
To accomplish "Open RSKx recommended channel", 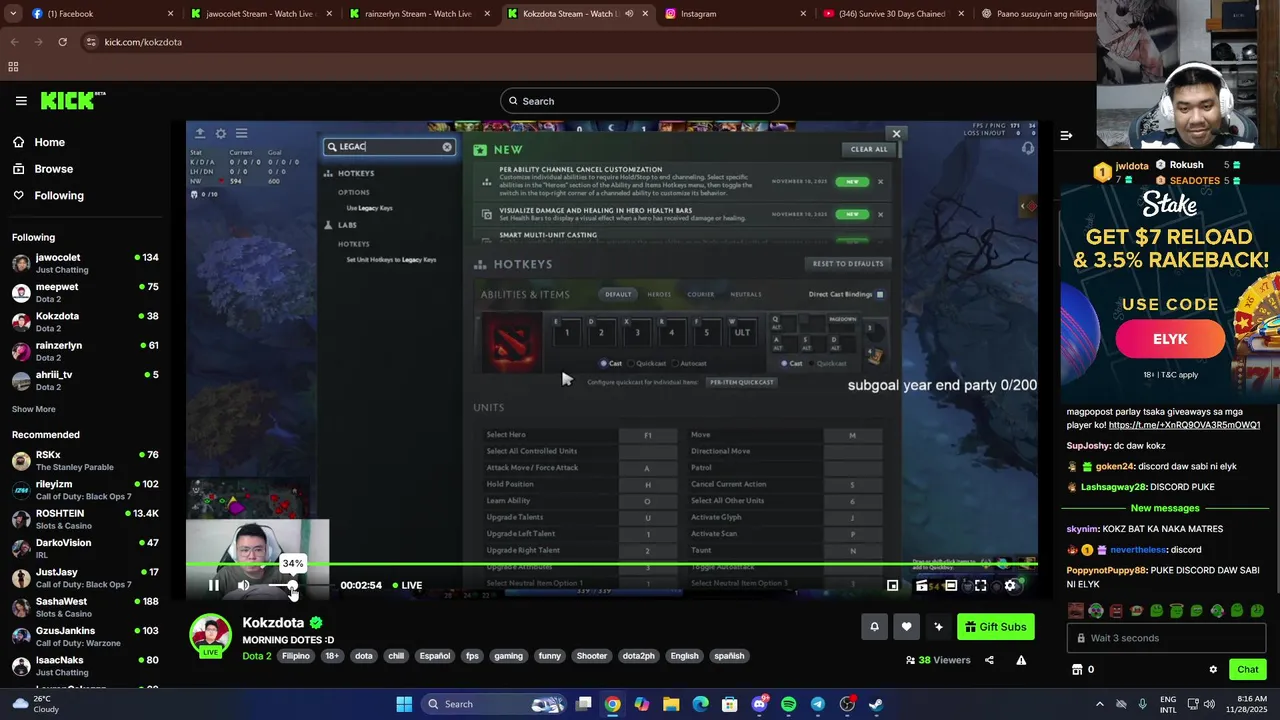I will (86, 460).
